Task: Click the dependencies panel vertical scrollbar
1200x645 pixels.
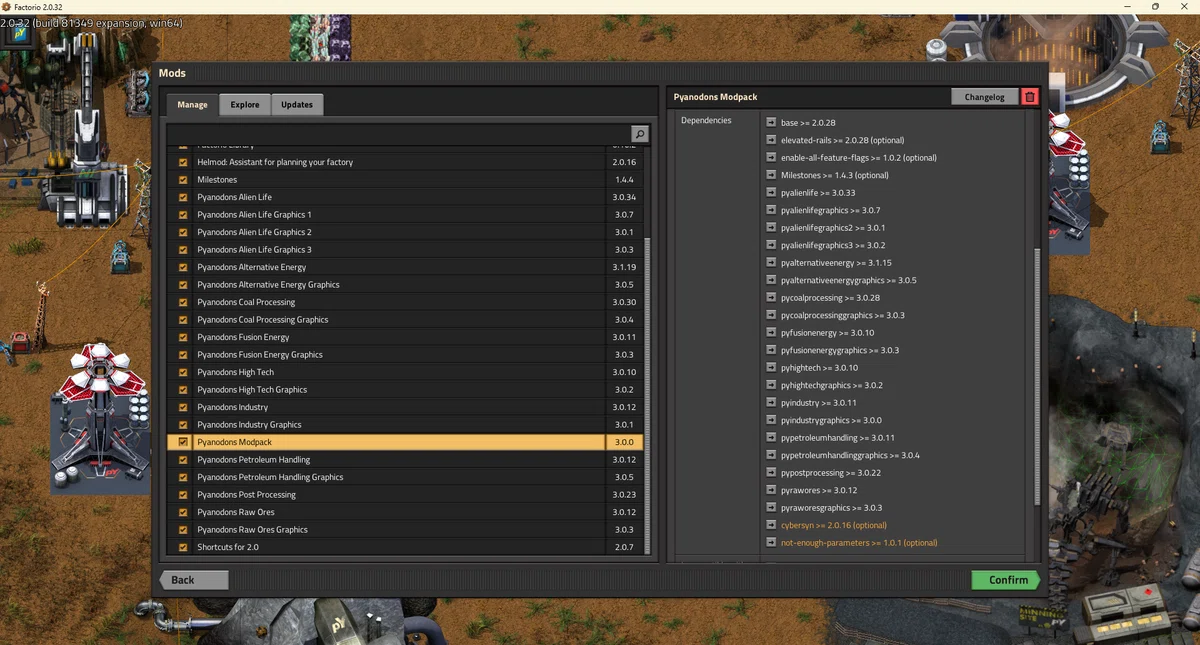Action: (1037, 378)
